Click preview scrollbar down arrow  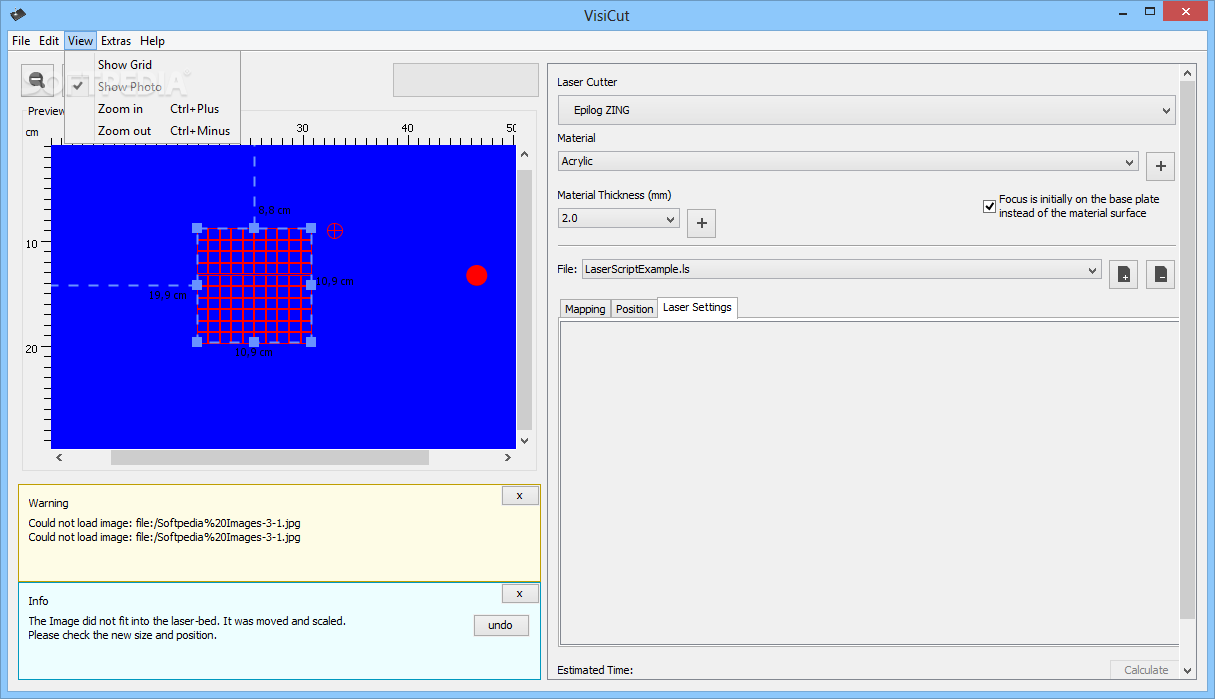[x=524, y=440]
